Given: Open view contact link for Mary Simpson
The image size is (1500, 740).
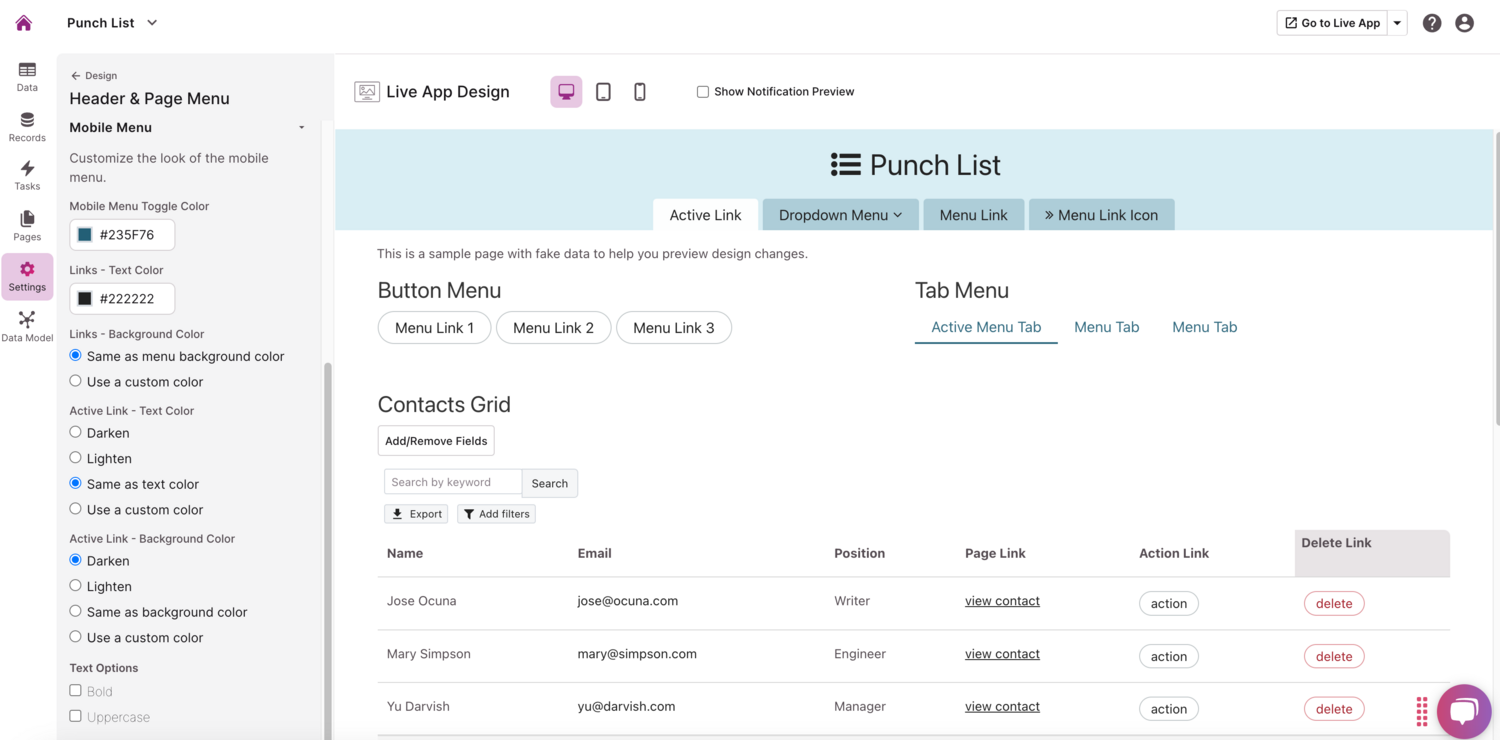Looking at the screenshot, I should (1001, 653).
